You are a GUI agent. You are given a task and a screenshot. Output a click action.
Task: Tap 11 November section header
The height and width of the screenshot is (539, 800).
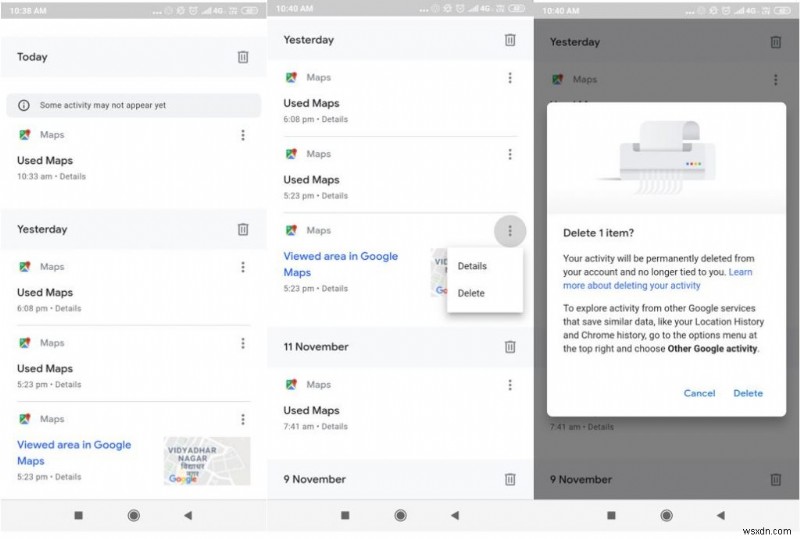[400, 347]
